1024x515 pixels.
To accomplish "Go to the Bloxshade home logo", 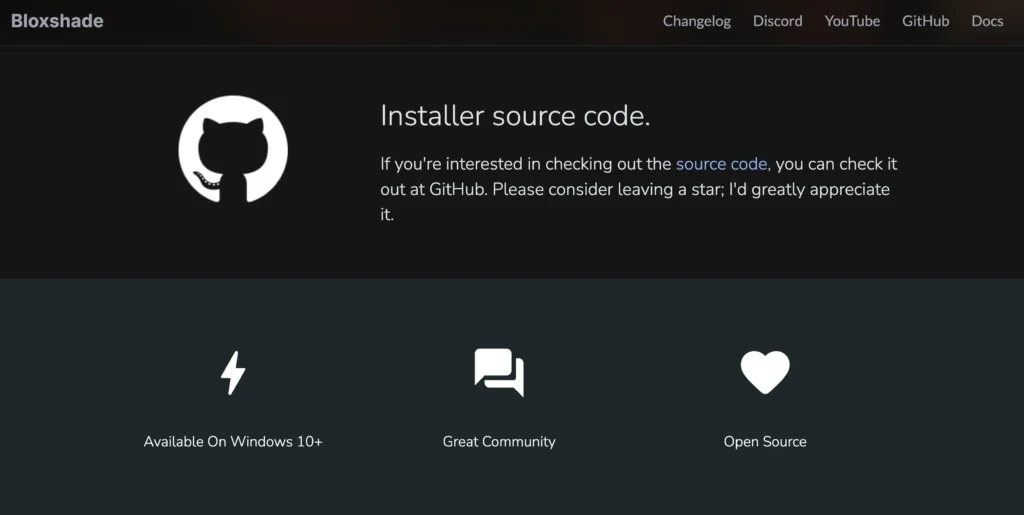I will (57, 21).
